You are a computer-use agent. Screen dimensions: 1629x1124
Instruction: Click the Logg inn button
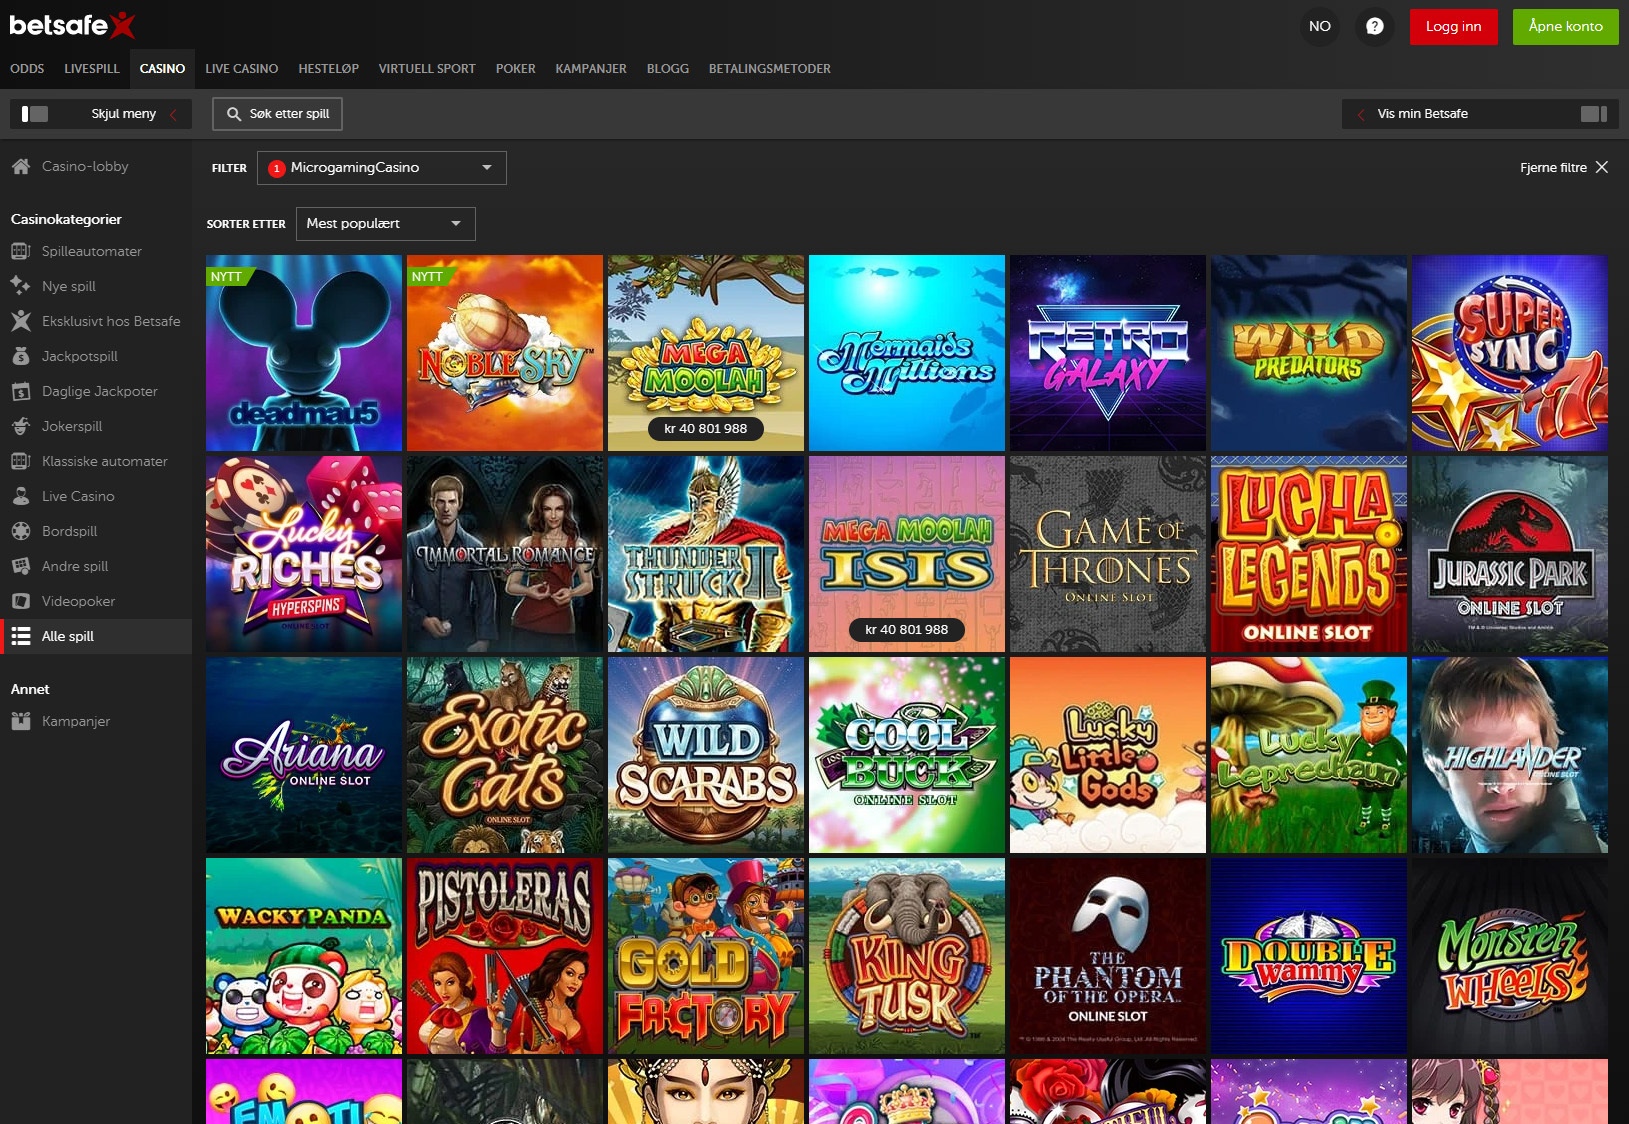tap(1453, 27)
